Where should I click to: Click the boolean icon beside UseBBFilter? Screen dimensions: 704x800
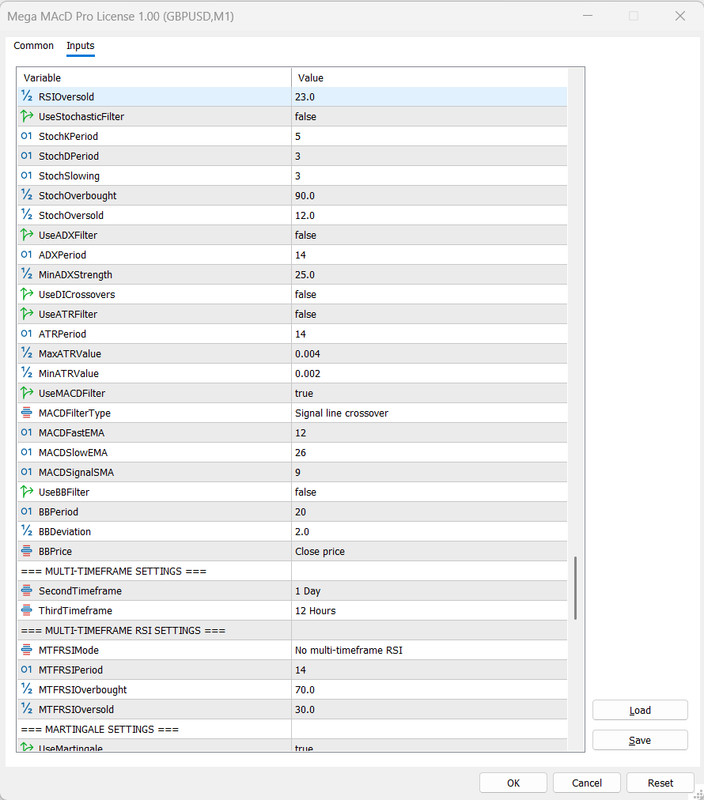[27, 492]
